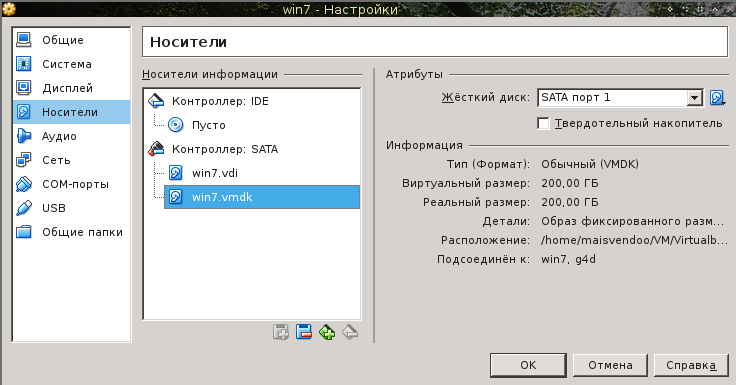Select the empty optical drive Пусто

click(208, 125)
